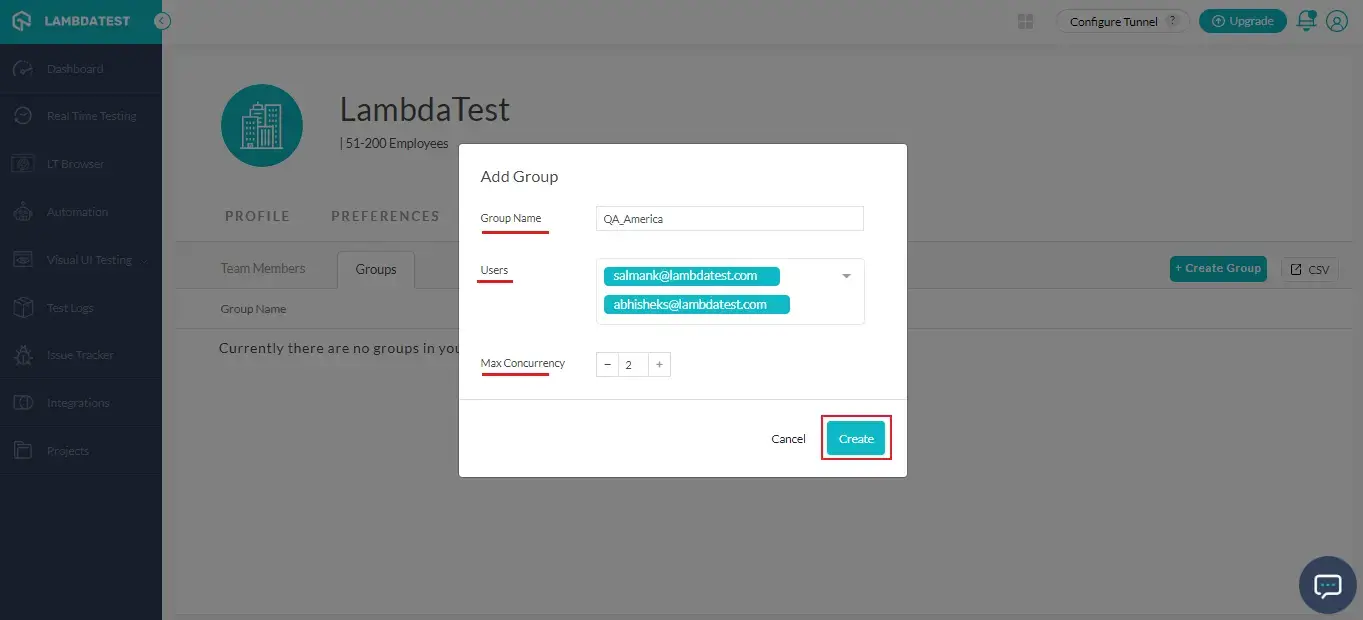
Task: Click the Create button in dialog
Action: point(856,438)
